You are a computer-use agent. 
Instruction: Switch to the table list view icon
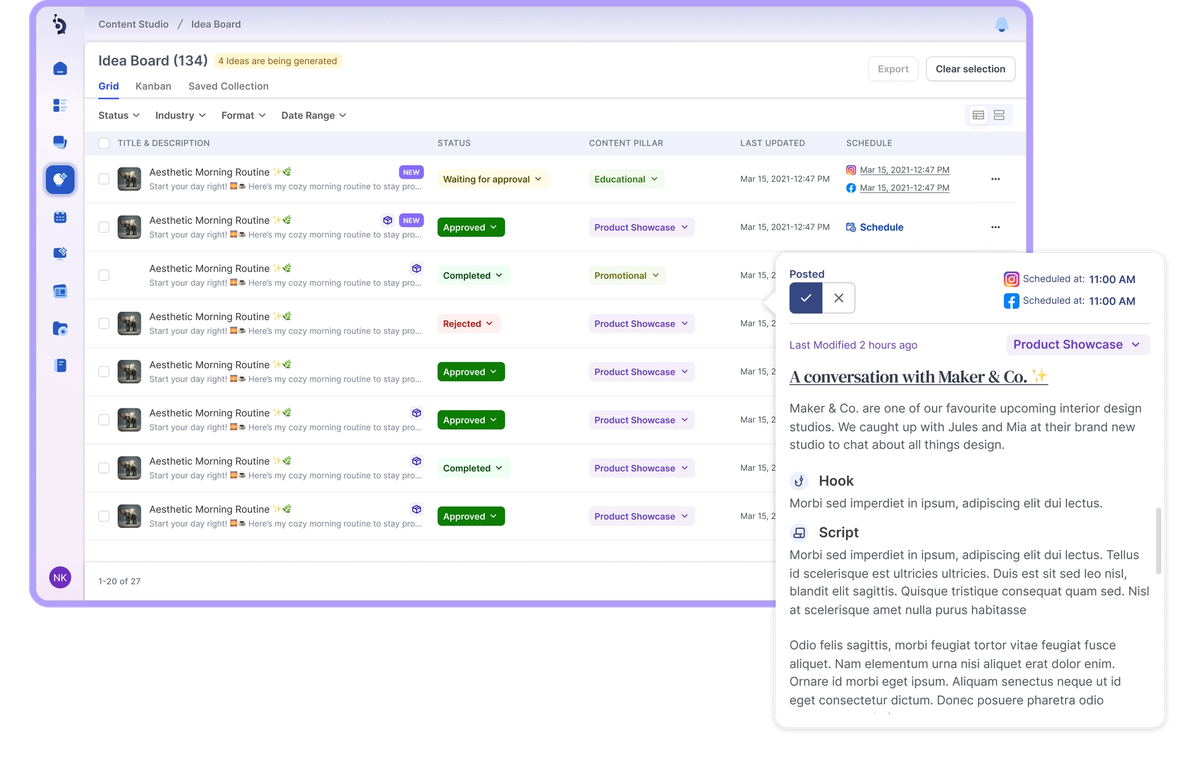click(978, 115)
